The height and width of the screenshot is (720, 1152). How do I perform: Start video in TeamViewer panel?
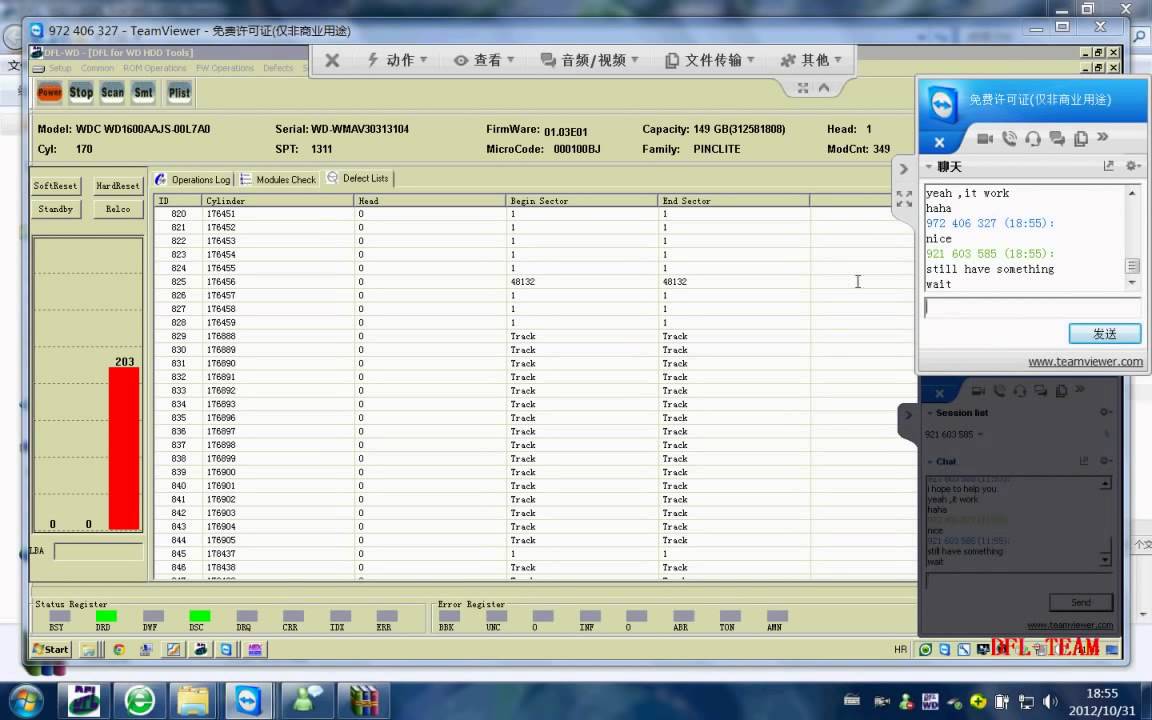(x=985, y=138)
